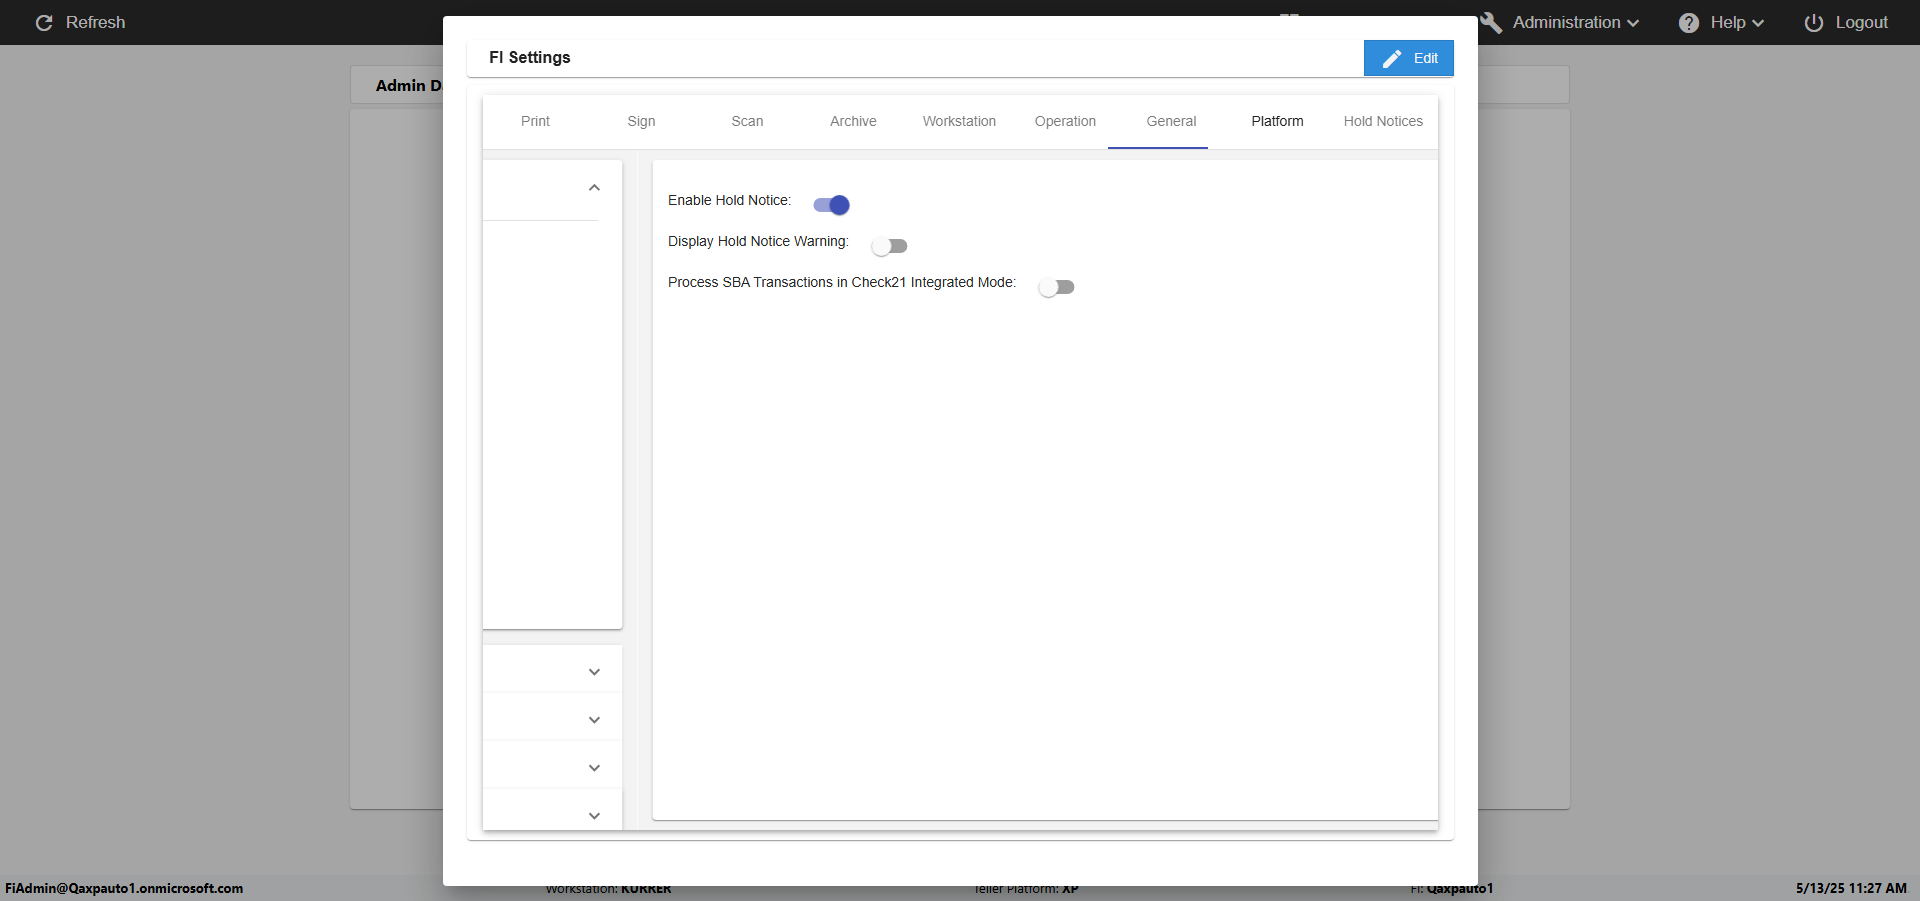Viewport: 1920px width, 901px height.
Task: Expand the bottommost collapsed side panel section
Action: pos(594,816)
